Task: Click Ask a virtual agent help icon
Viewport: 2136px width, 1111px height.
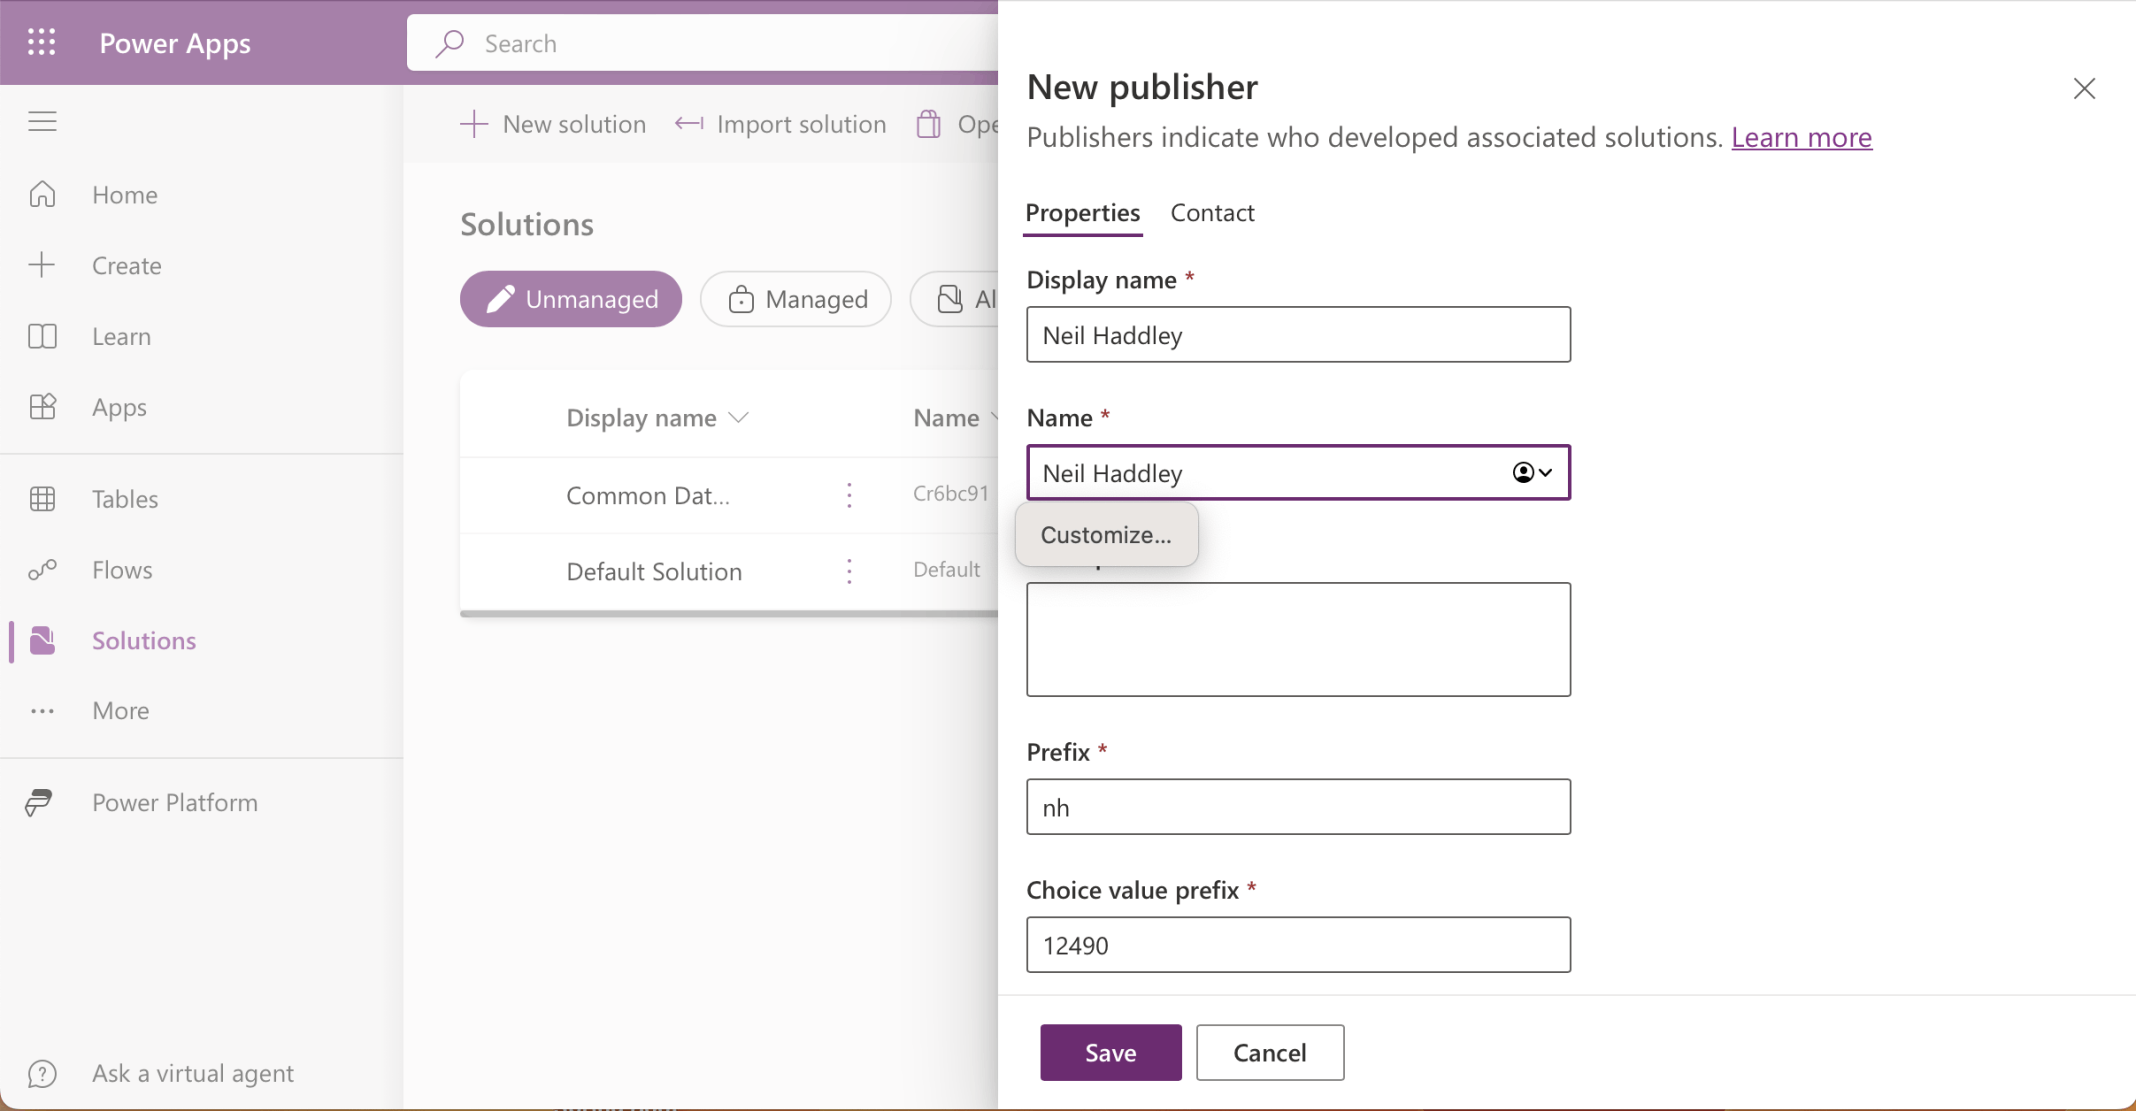Action: [42, 1074]
